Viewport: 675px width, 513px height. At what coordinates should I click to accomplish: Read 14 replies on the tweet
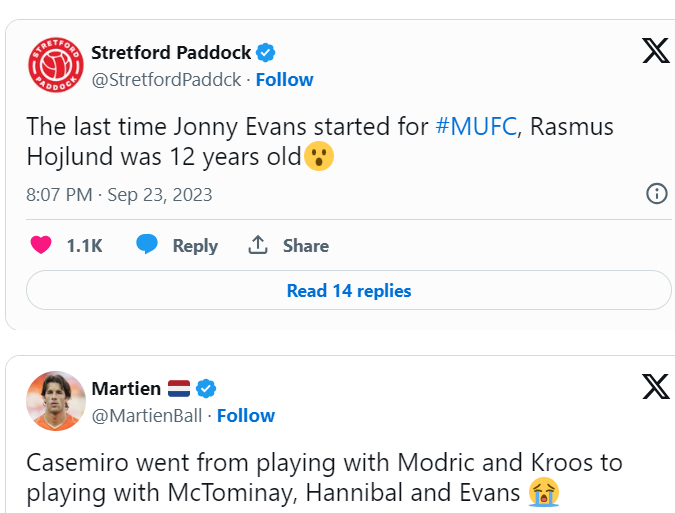coord(349,291)
